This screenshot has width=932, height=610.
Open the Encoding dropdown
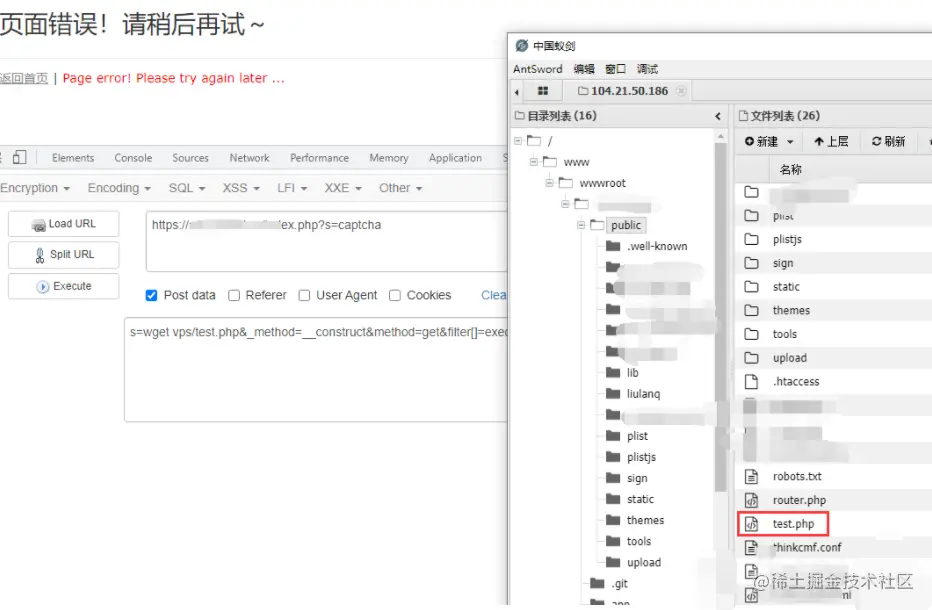tap(119, 188)
